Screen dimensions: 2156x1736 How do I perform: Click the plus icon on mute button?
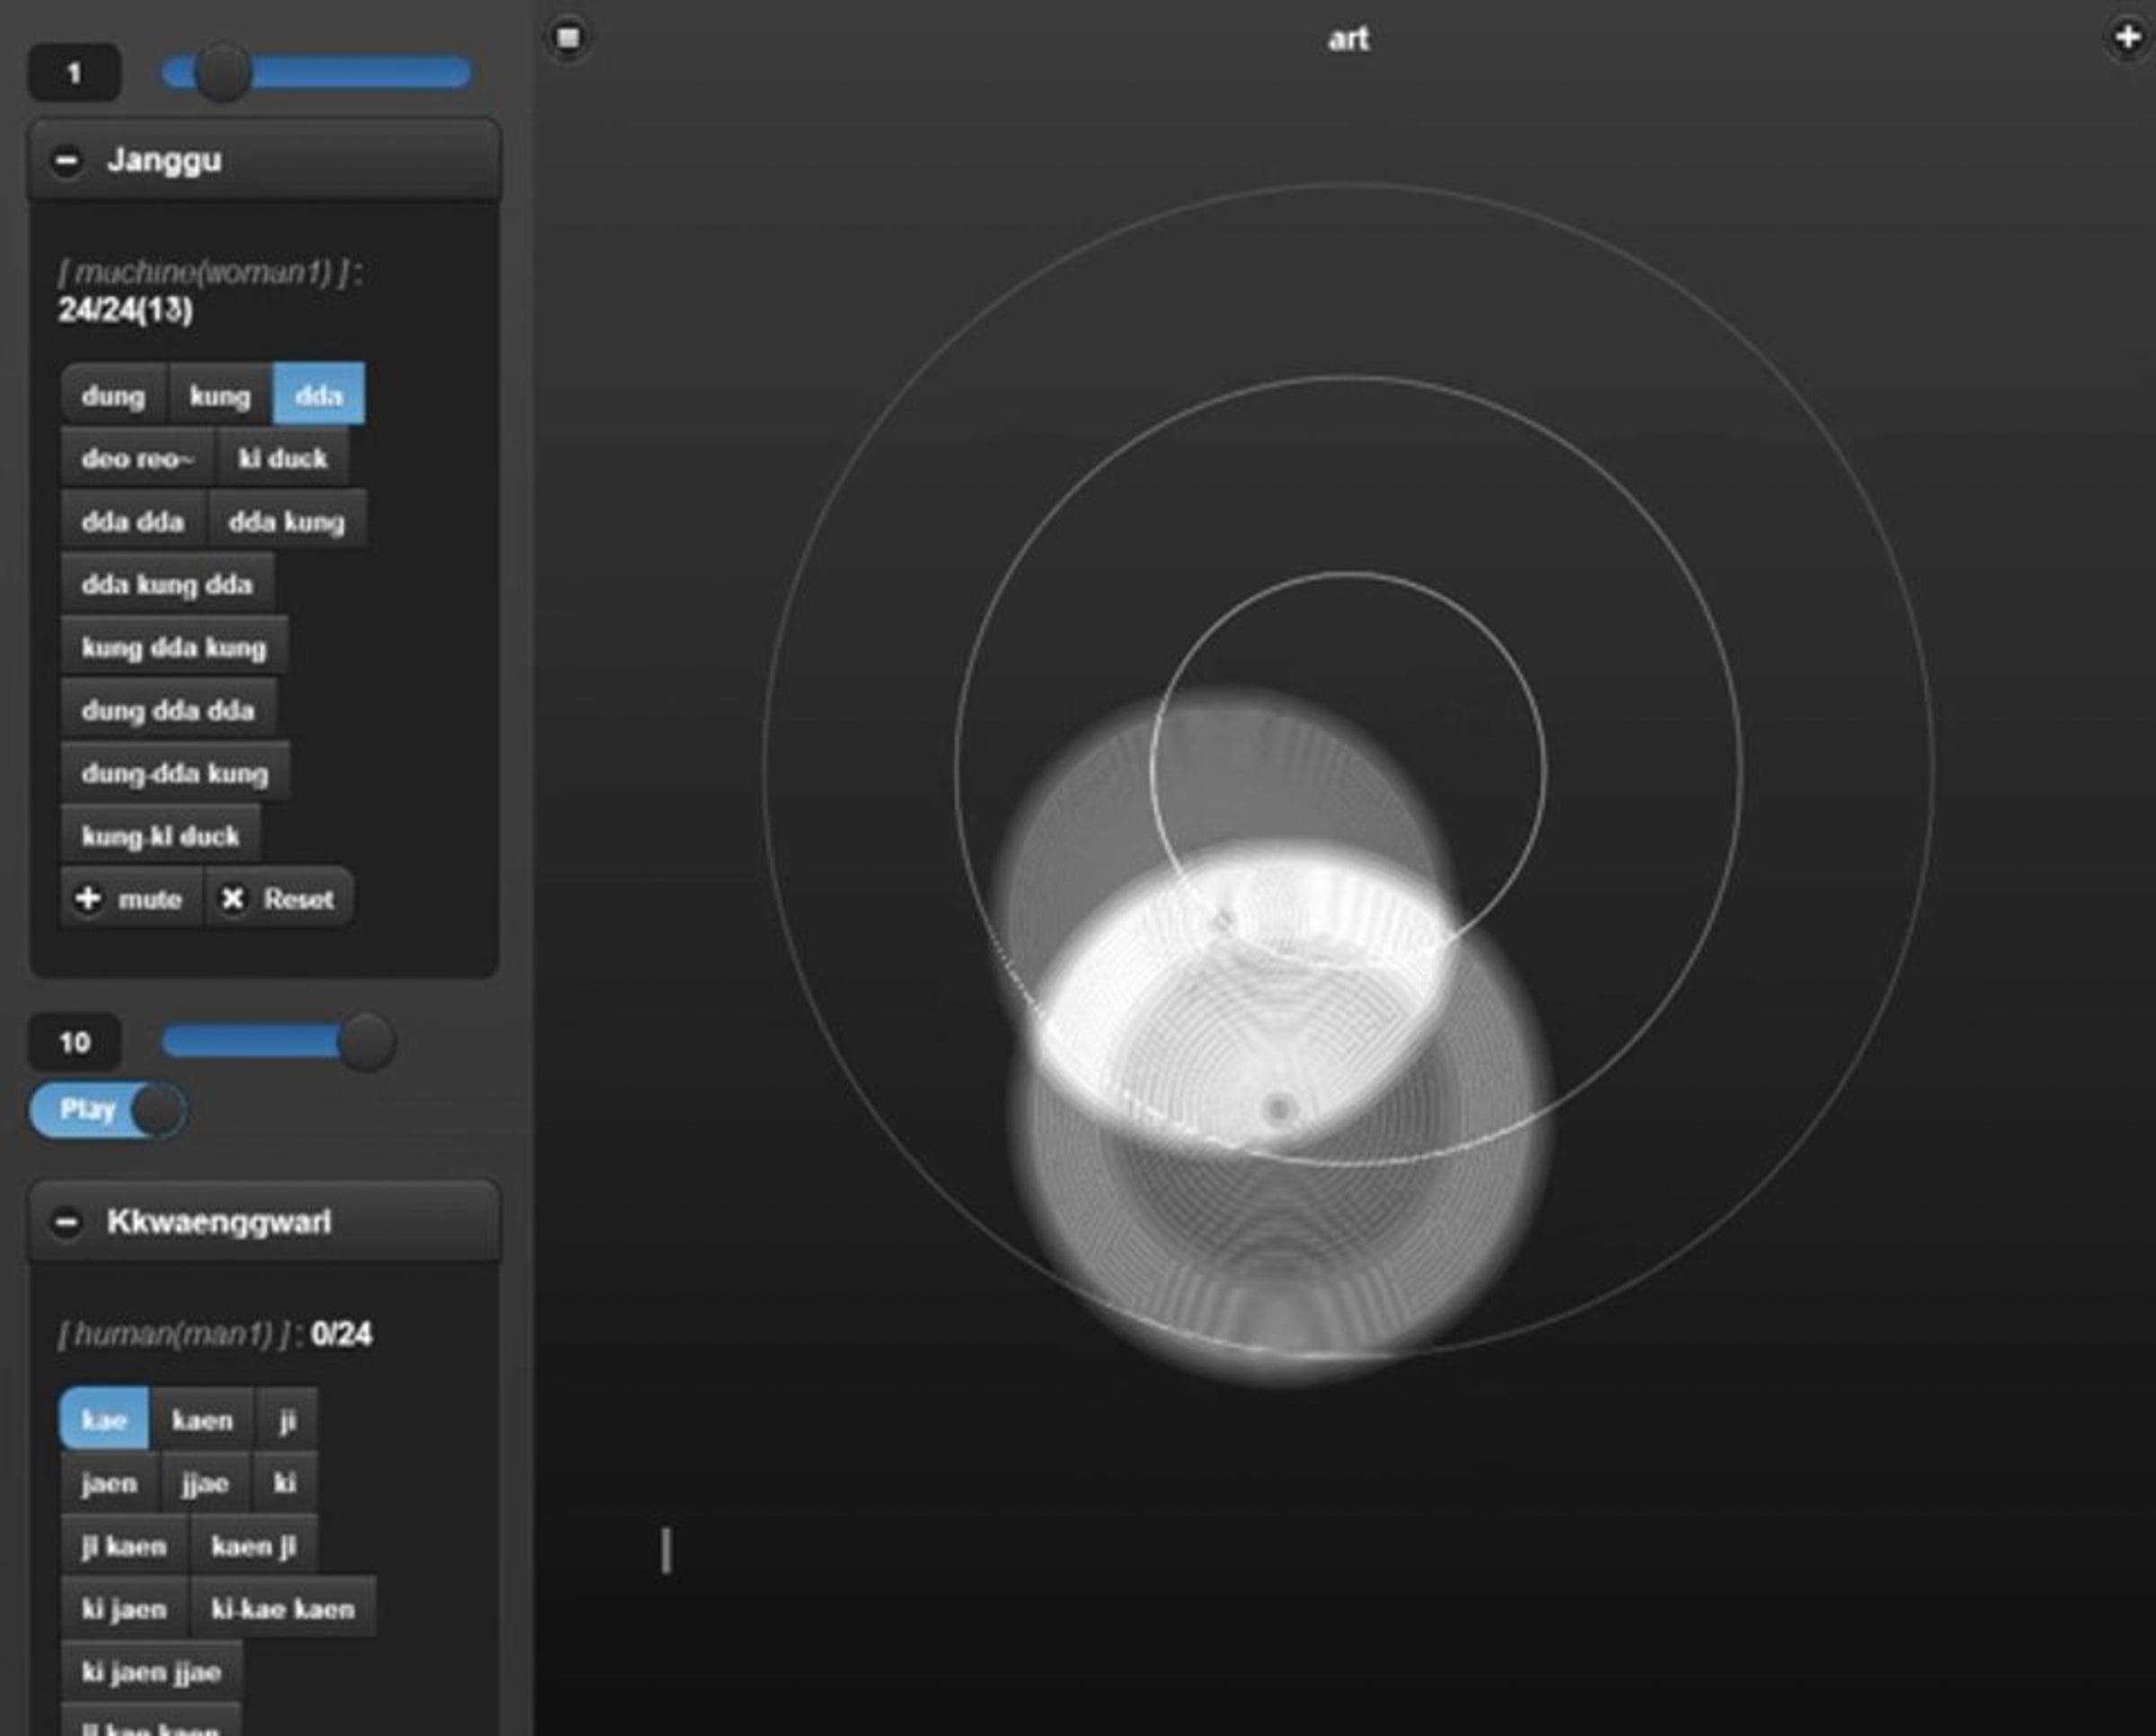pyautogui.click(x=88, y=899)
